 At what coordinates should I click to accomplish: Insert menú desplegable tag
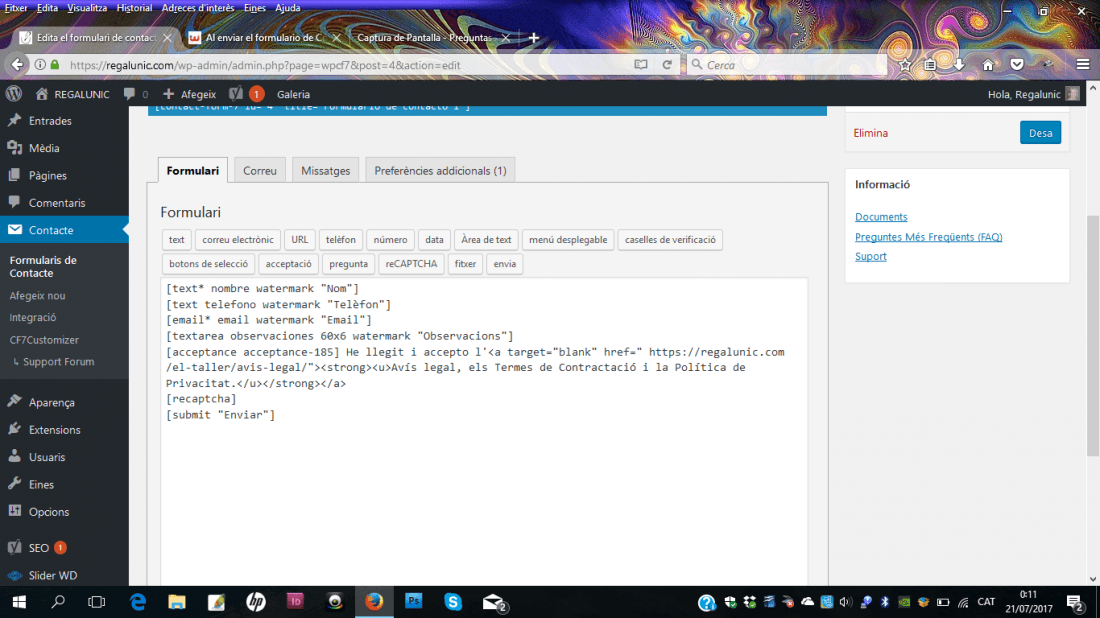(x=568, y=240)
